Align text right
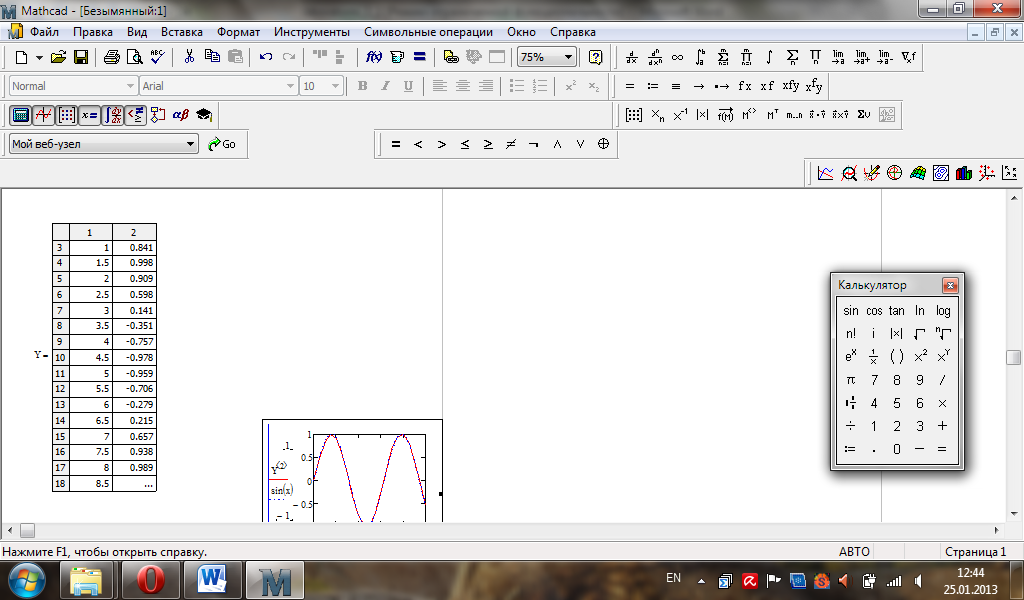Image resolution: width=1024 pixels, height=600 pixels. 485,86
